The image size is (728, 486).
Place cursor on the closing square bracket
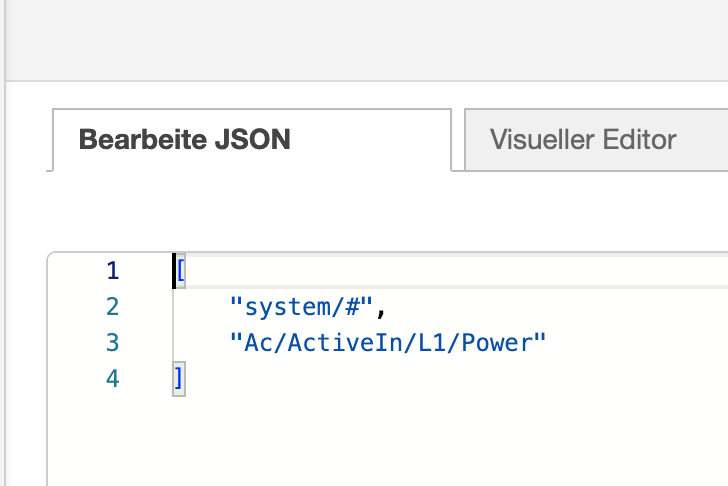point(179,378)
